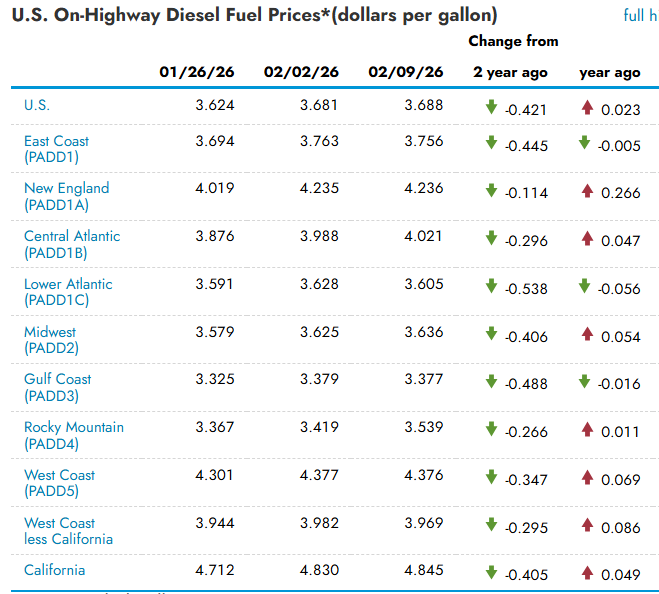The image size is (659, 594).
Task: Click the green down arrow beside -0.538
Action: [491, 286]
